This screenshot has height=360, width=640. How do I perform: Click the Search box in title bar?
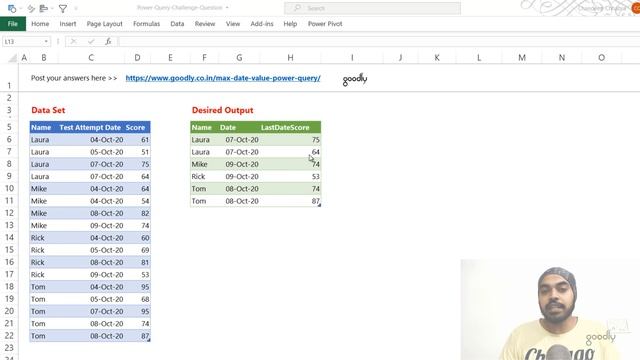tap(372, 8)
